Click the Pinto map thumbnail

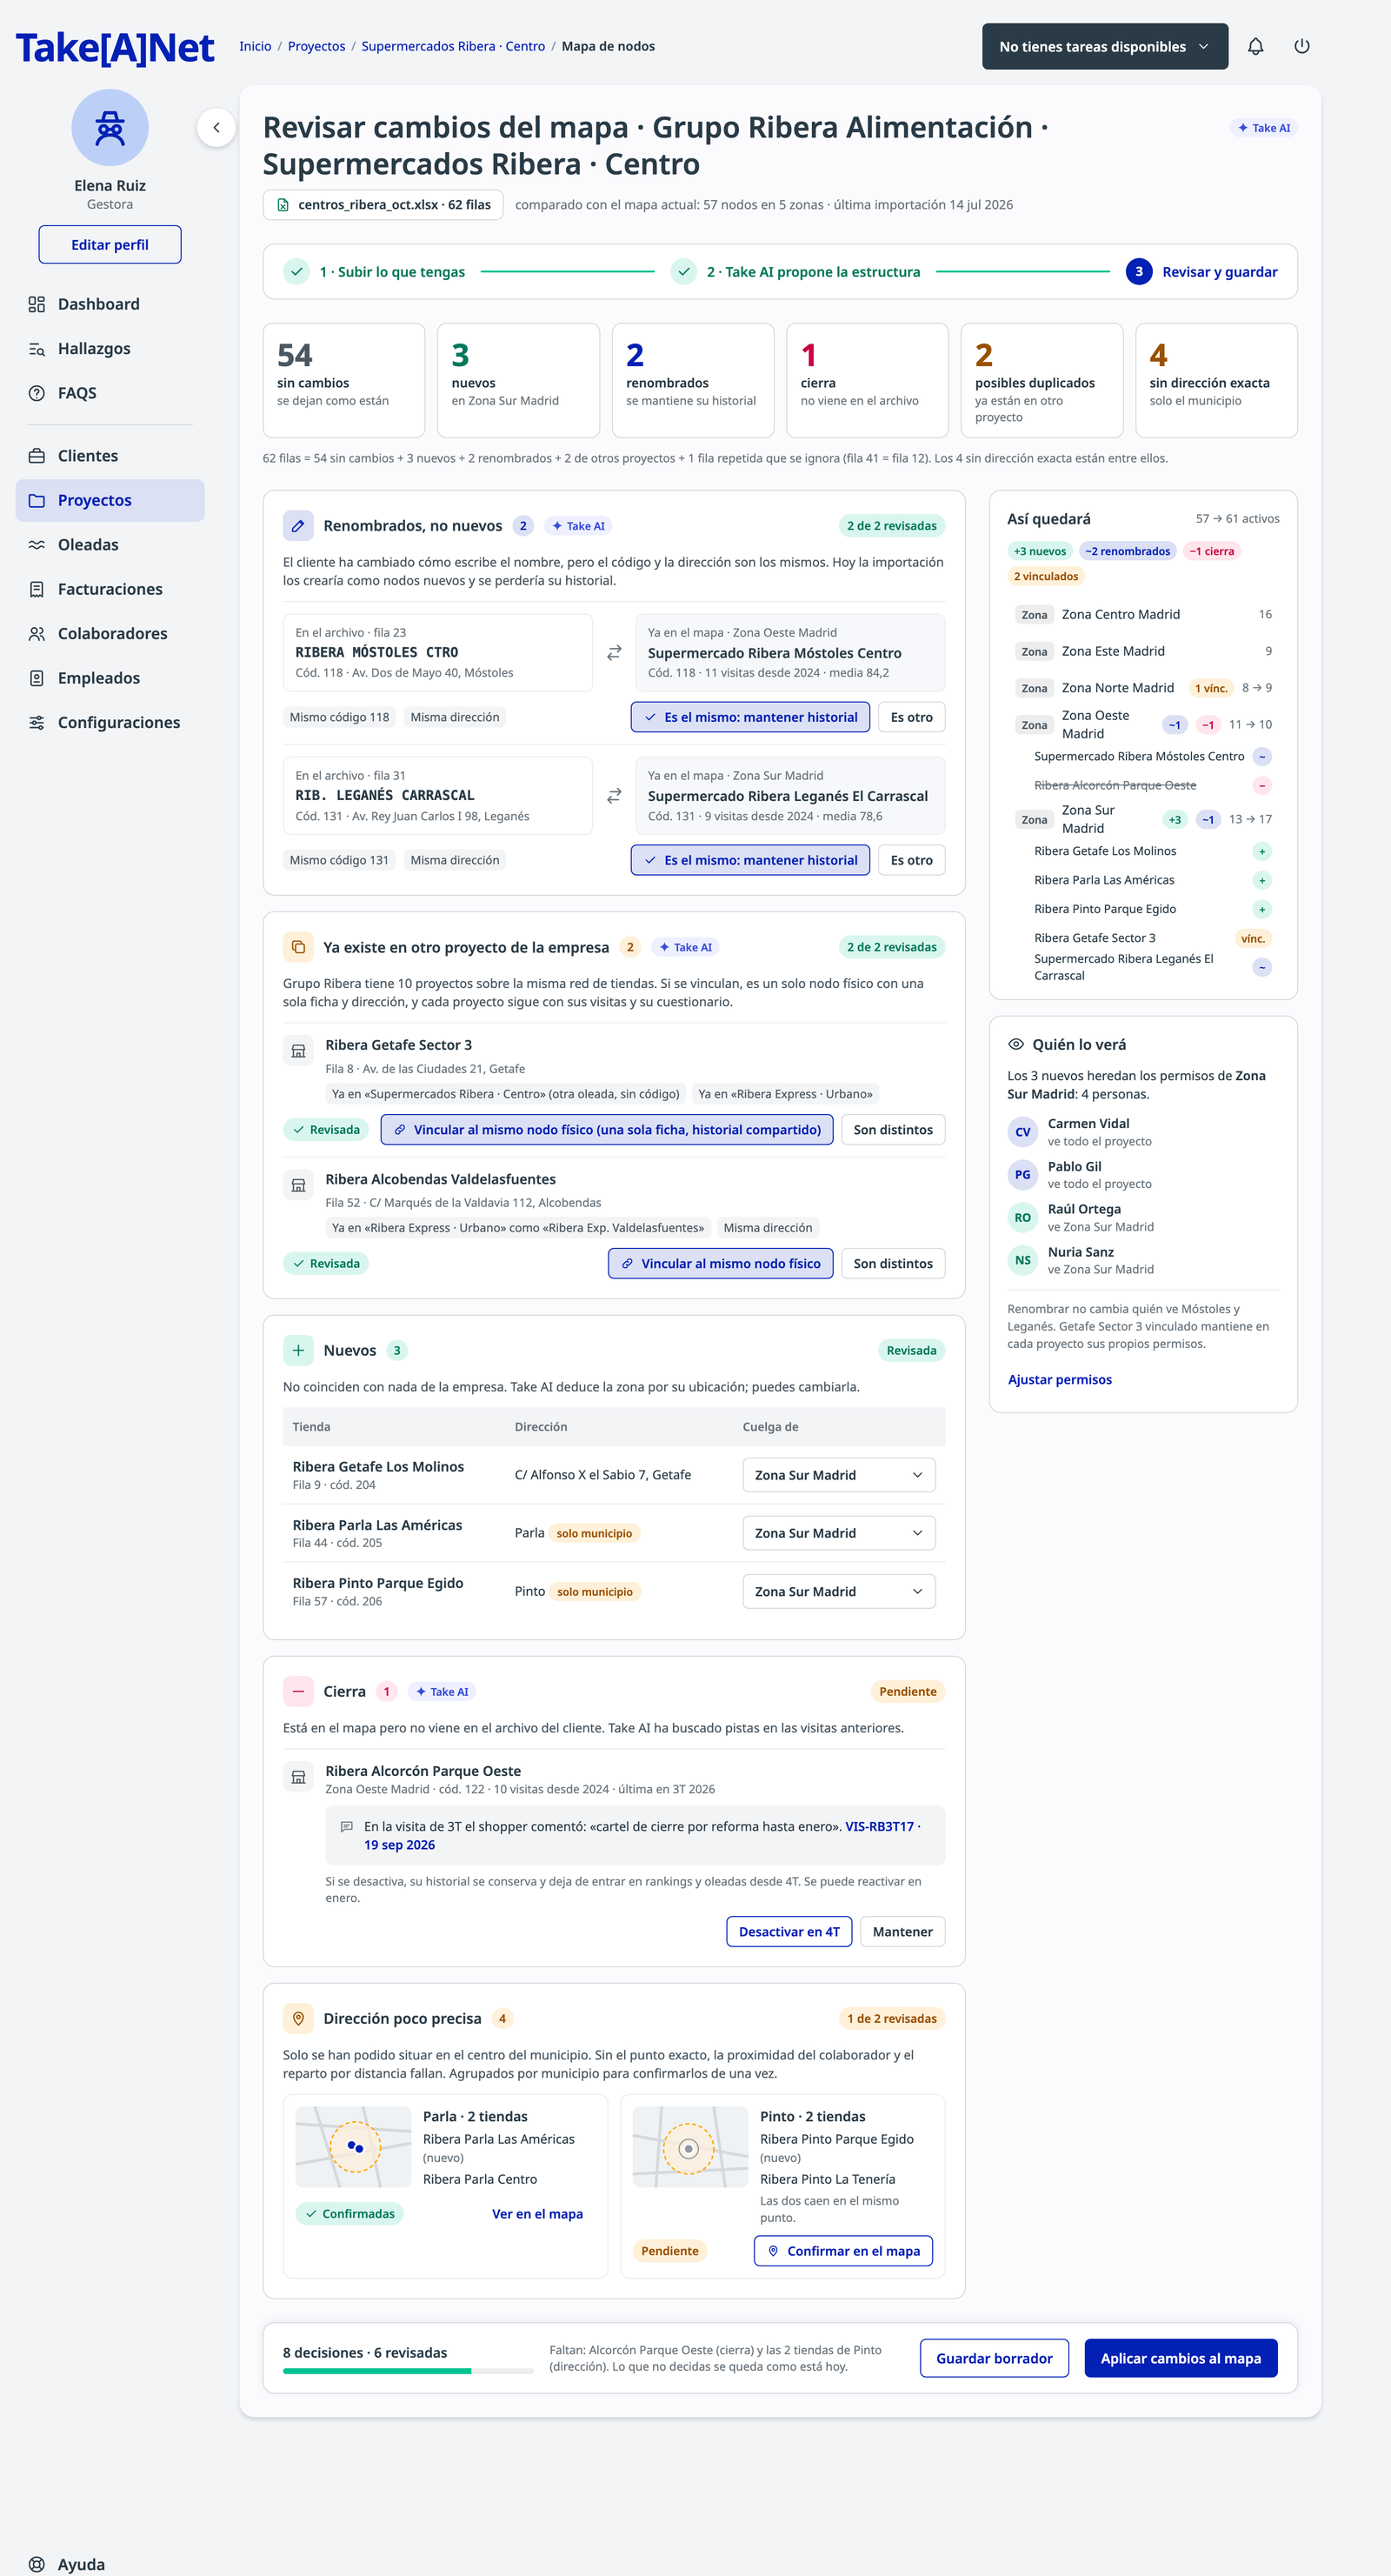tap(691, 2147)
